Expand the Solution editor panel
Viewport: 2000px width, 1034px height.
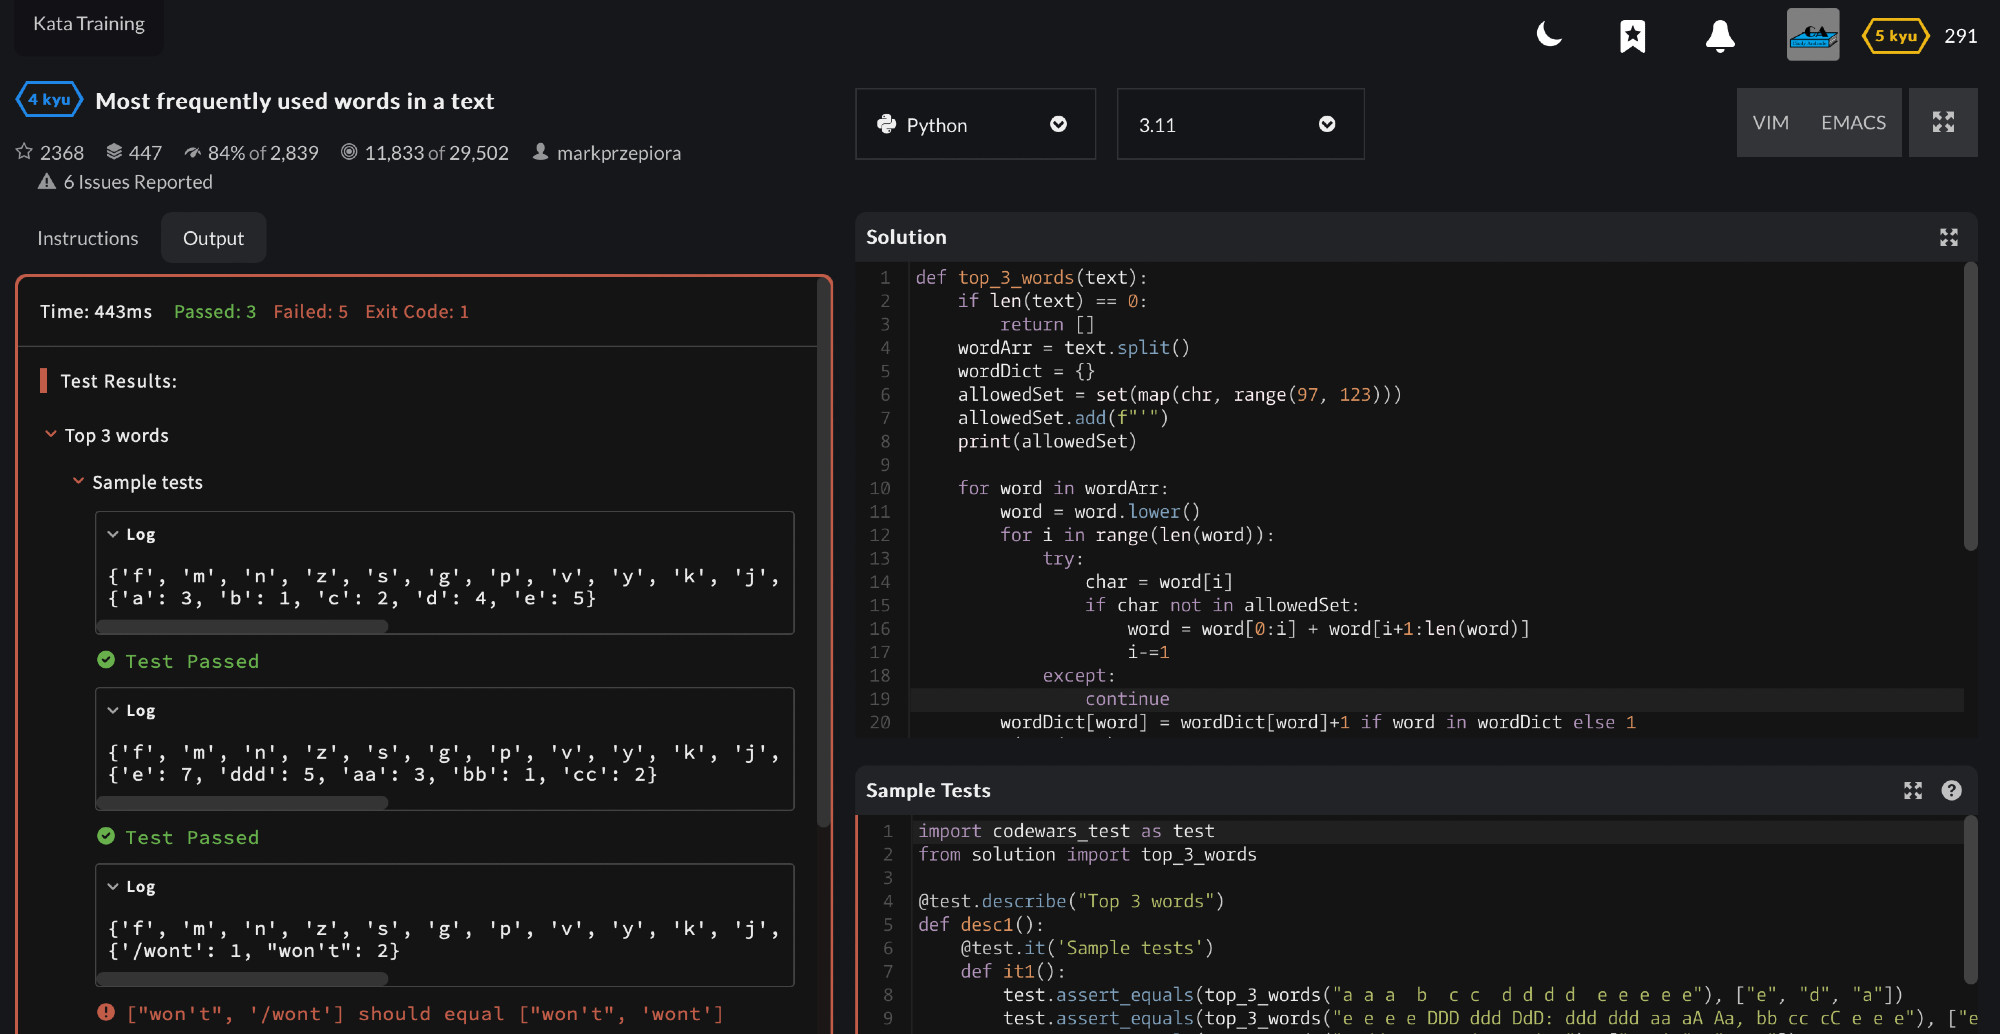pyautogui.click(x=1949, y=237)
